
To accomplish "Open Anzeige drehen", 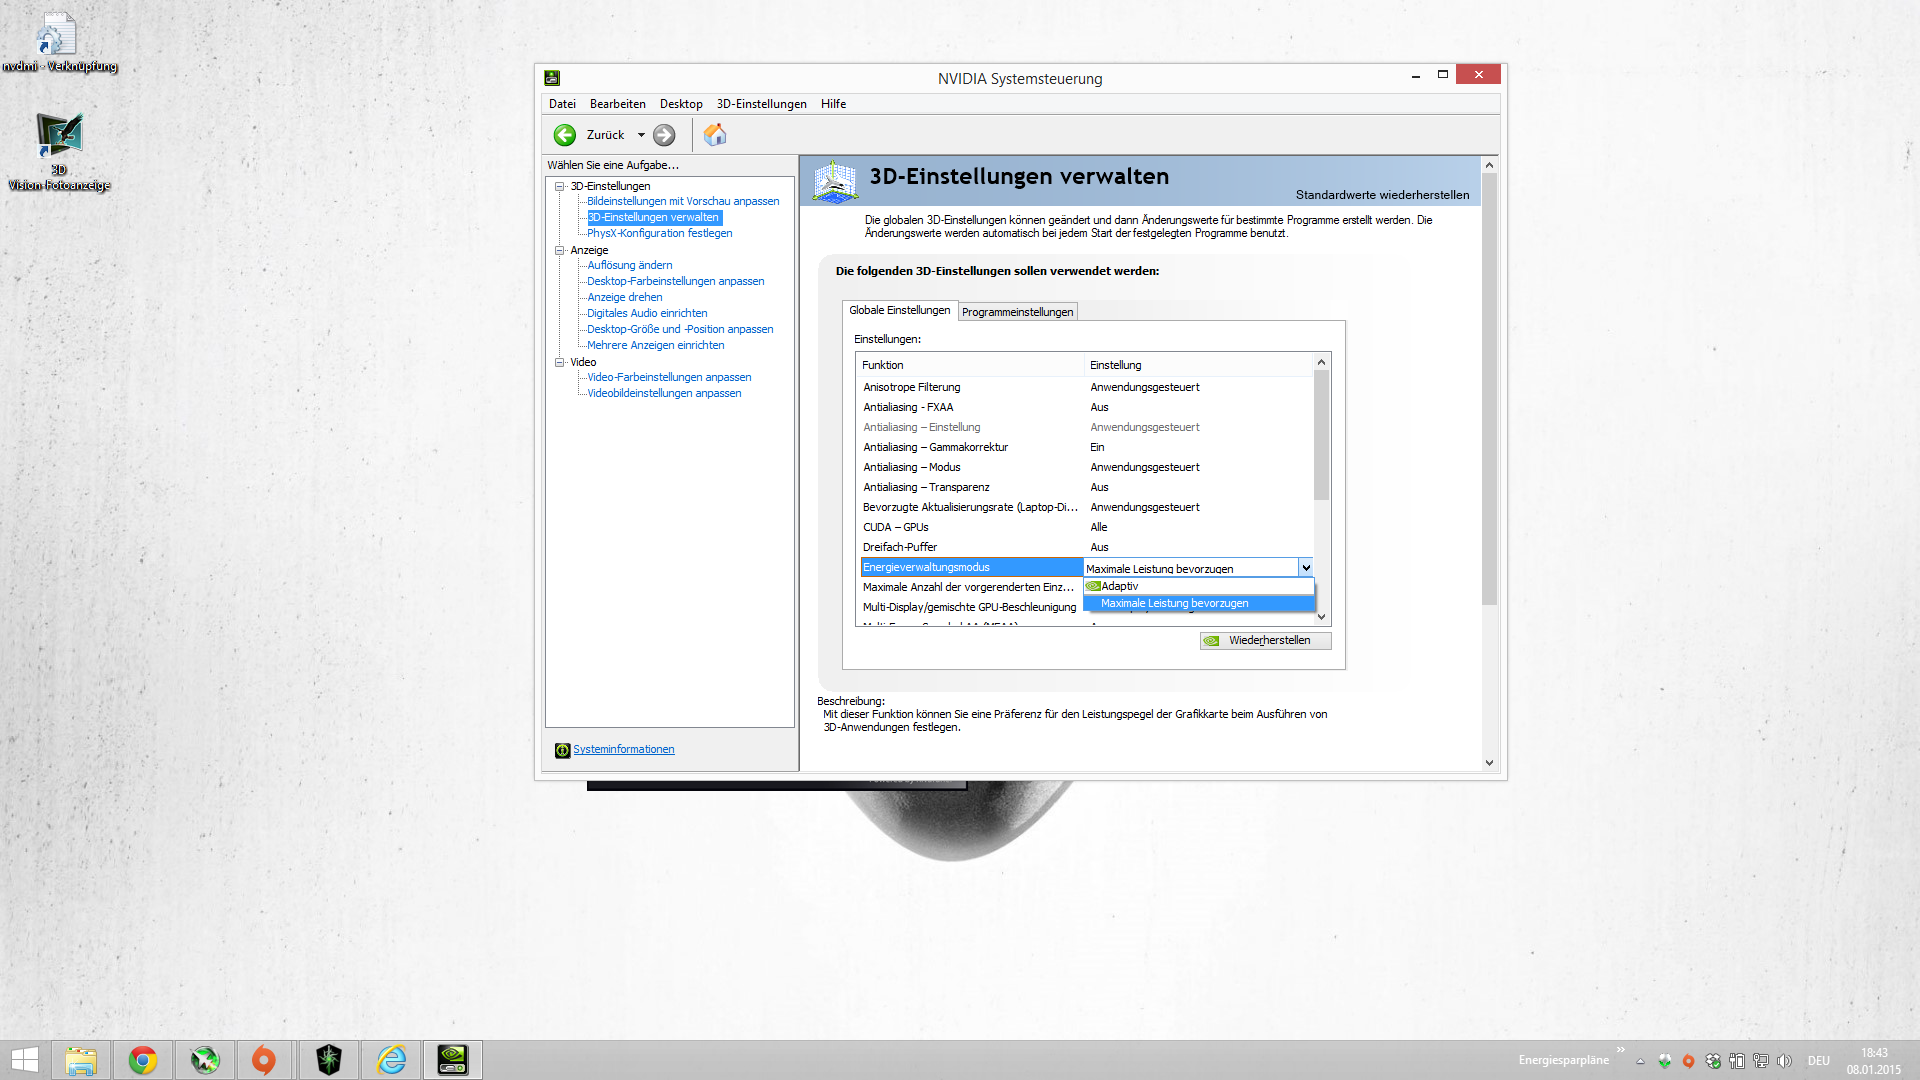I will tap(625, 297).
